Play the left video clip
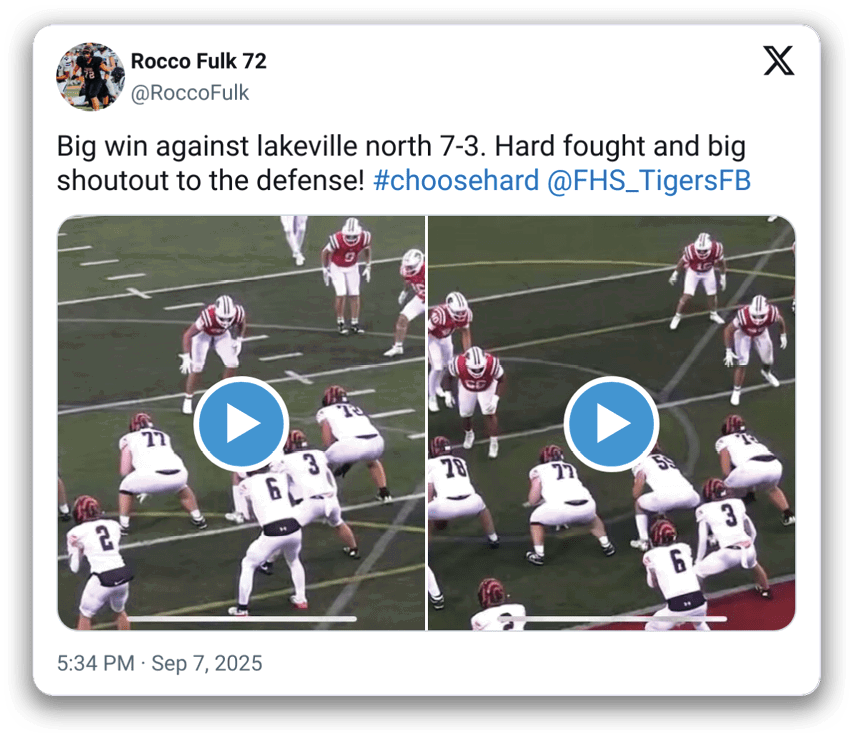Image resolution: width=855 pixels, height=738 pixels. (x=241, y=423)
